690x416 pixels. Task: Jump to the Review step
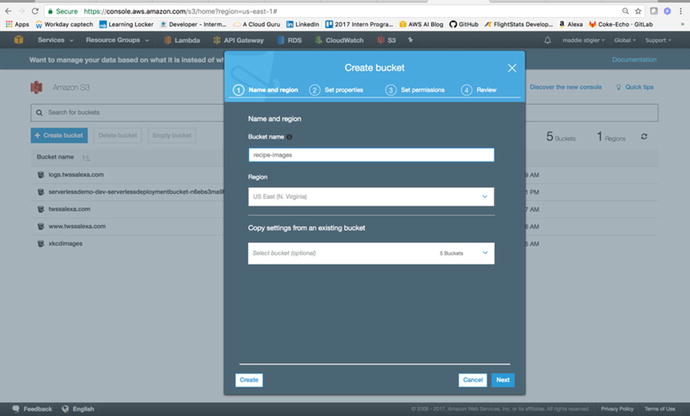click(480, 90)
